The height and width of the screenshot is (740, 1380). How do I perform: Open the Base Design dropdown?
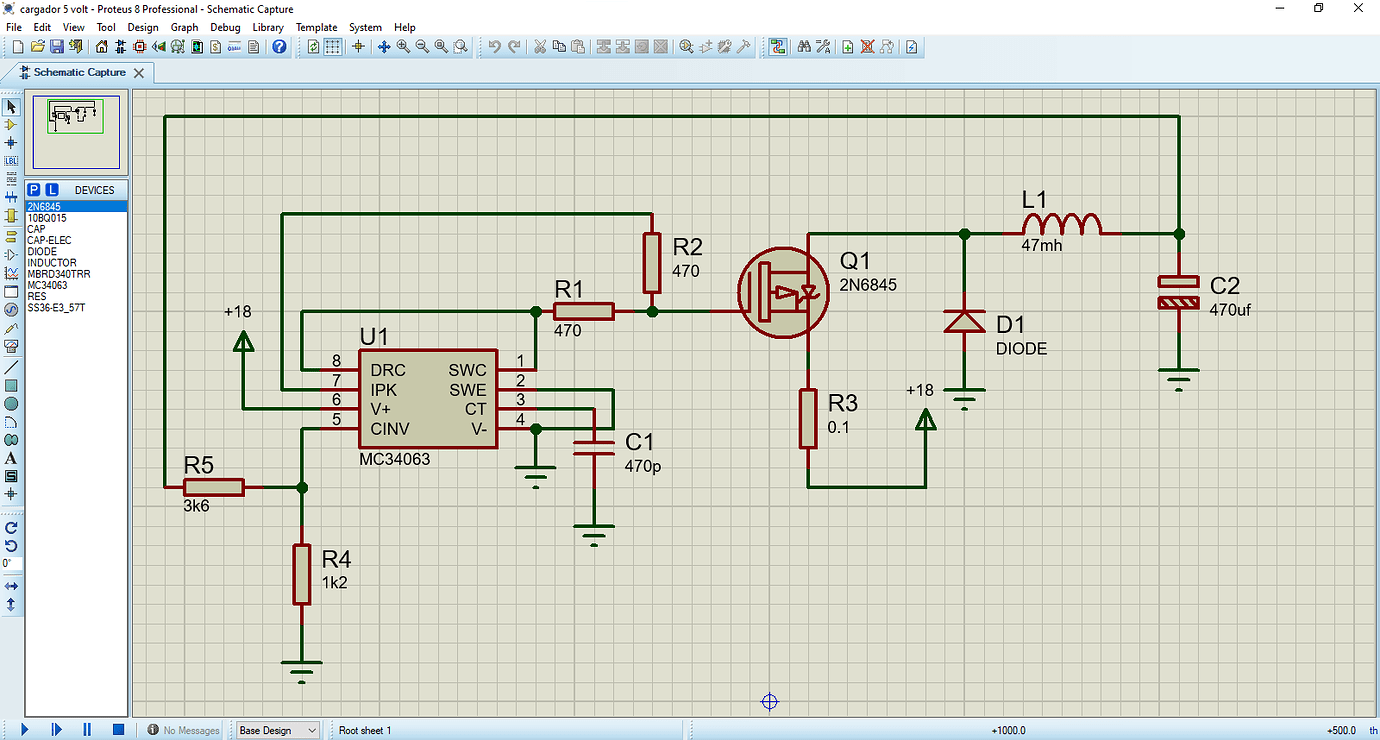click(x=277, y=730)
